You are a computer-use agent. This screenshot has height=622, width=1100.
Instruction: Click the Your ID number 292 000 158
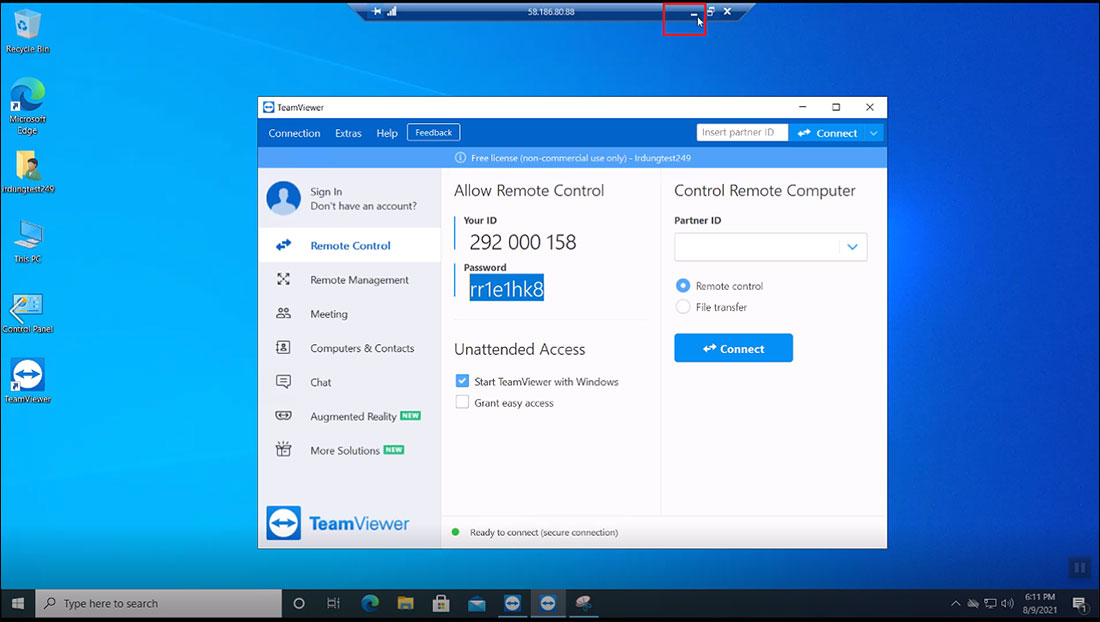pos(523,242)
